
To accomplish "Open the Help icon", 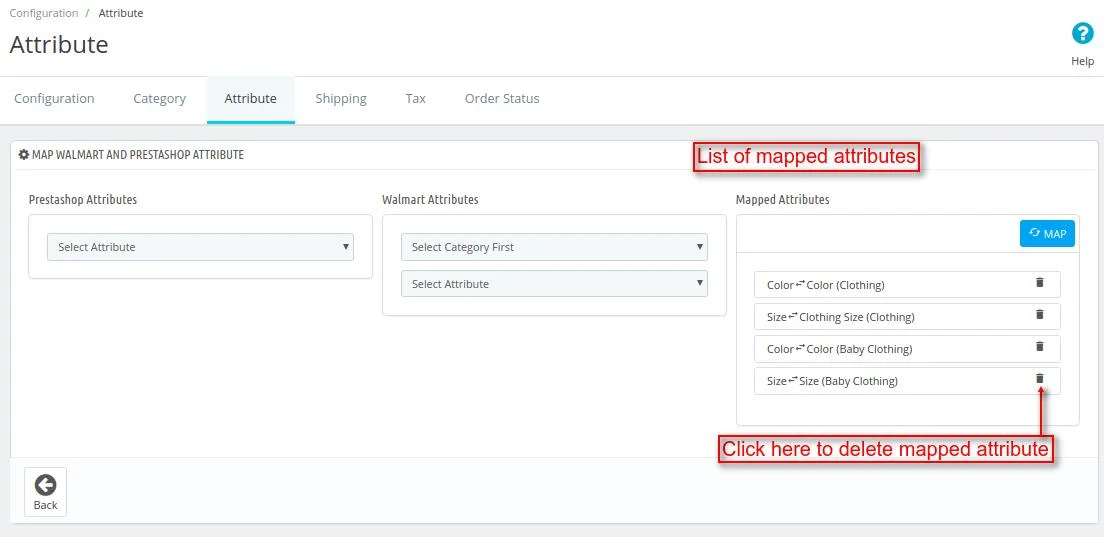I will 1082,34.
